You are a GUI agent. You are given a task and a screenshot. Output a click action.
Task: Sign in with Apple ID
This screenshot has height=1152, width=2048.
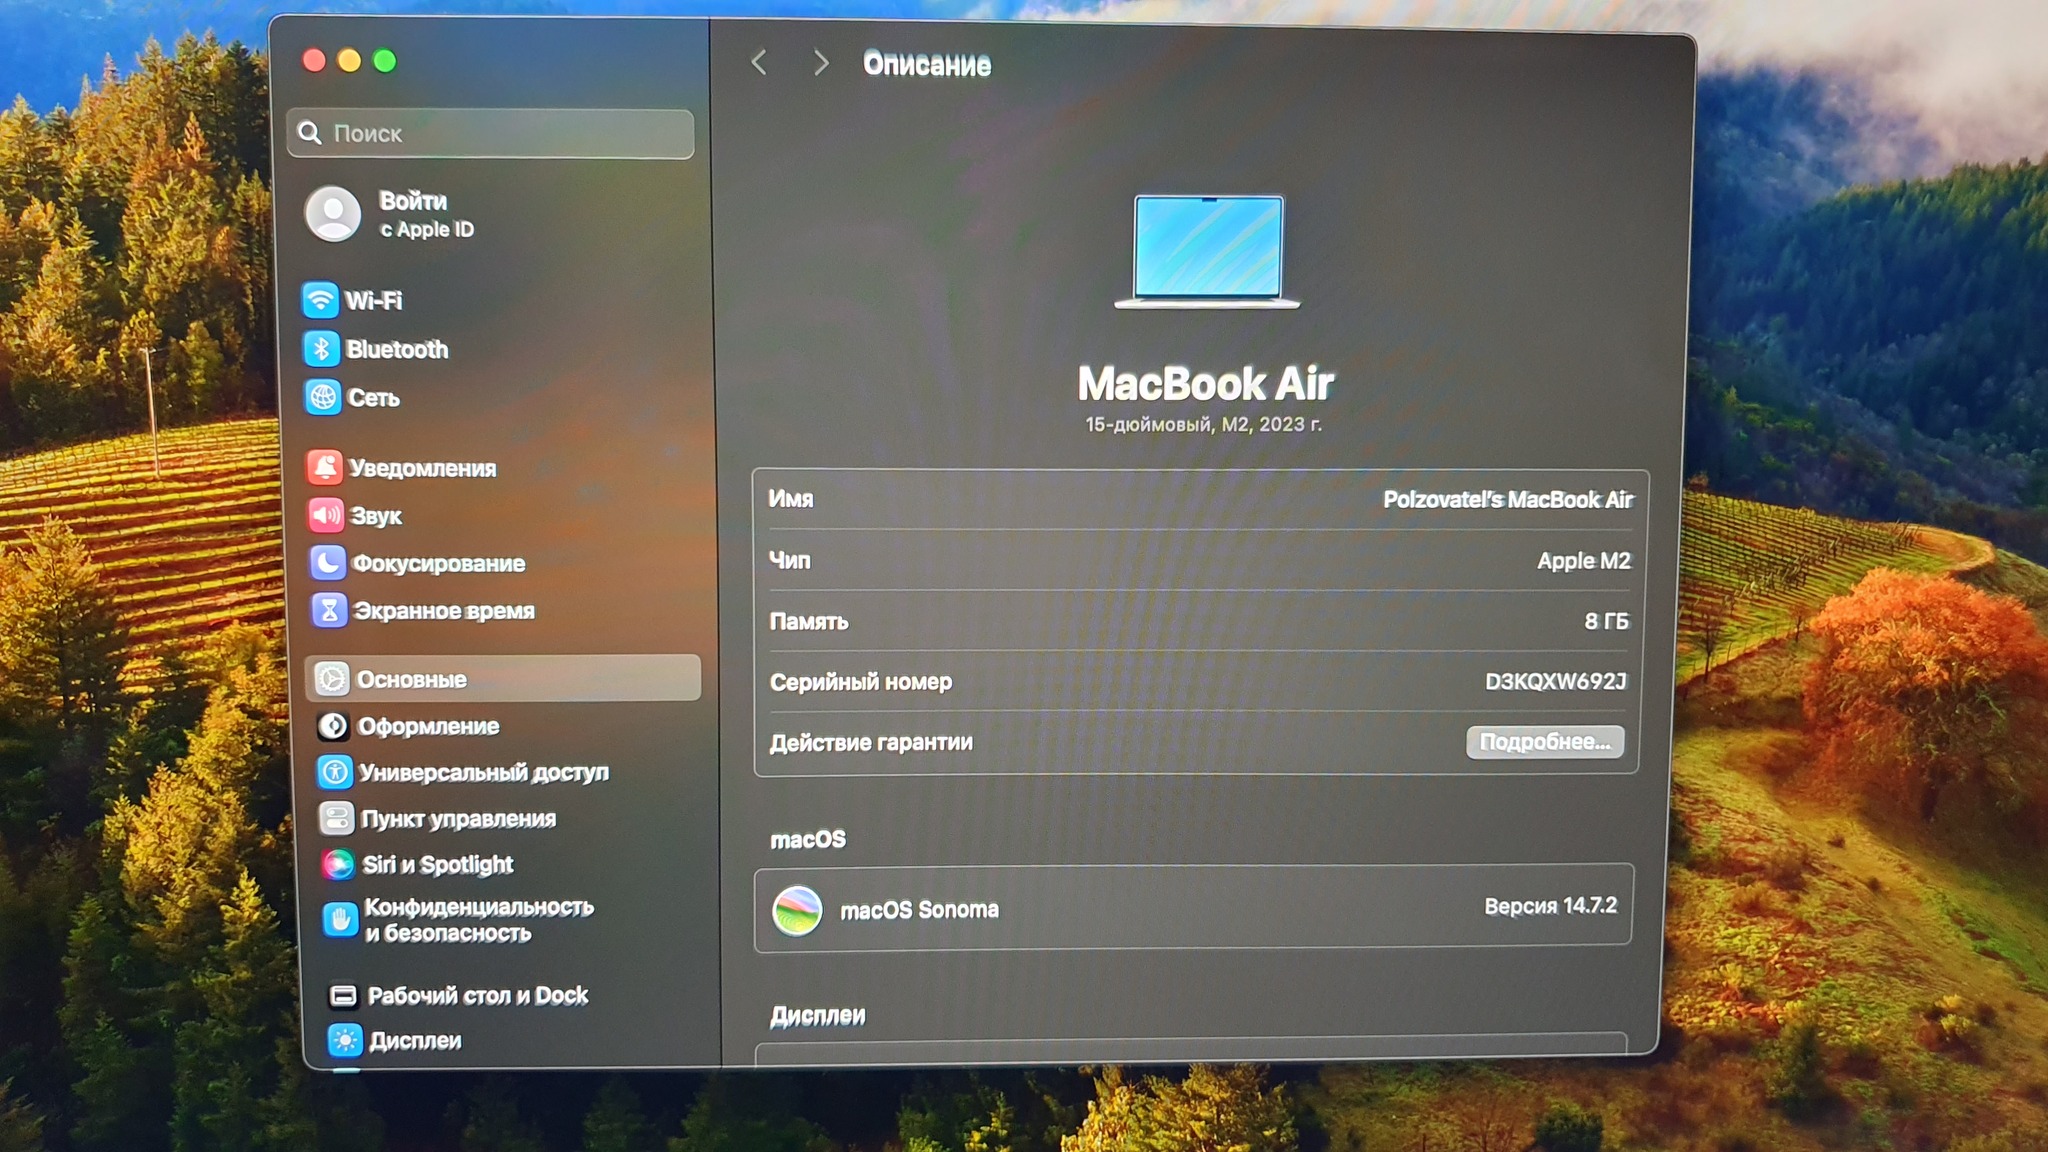(x=412, y=214)
